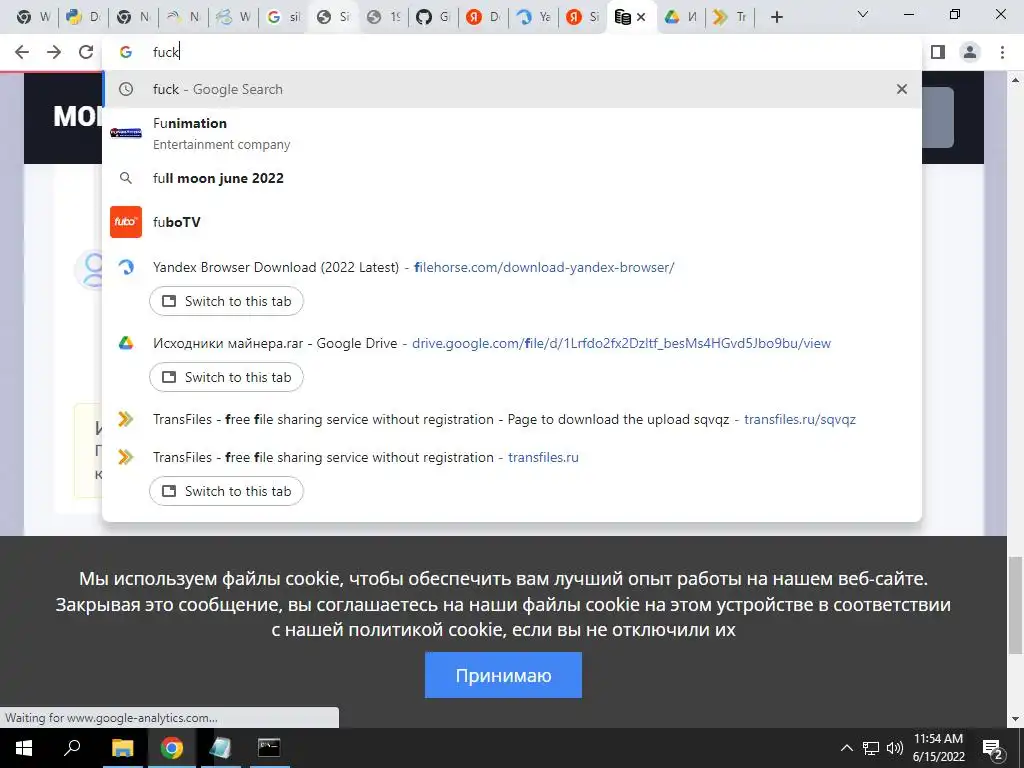Select the fuboTV suggestion
Screen dimensions: 1024x768
512,222
